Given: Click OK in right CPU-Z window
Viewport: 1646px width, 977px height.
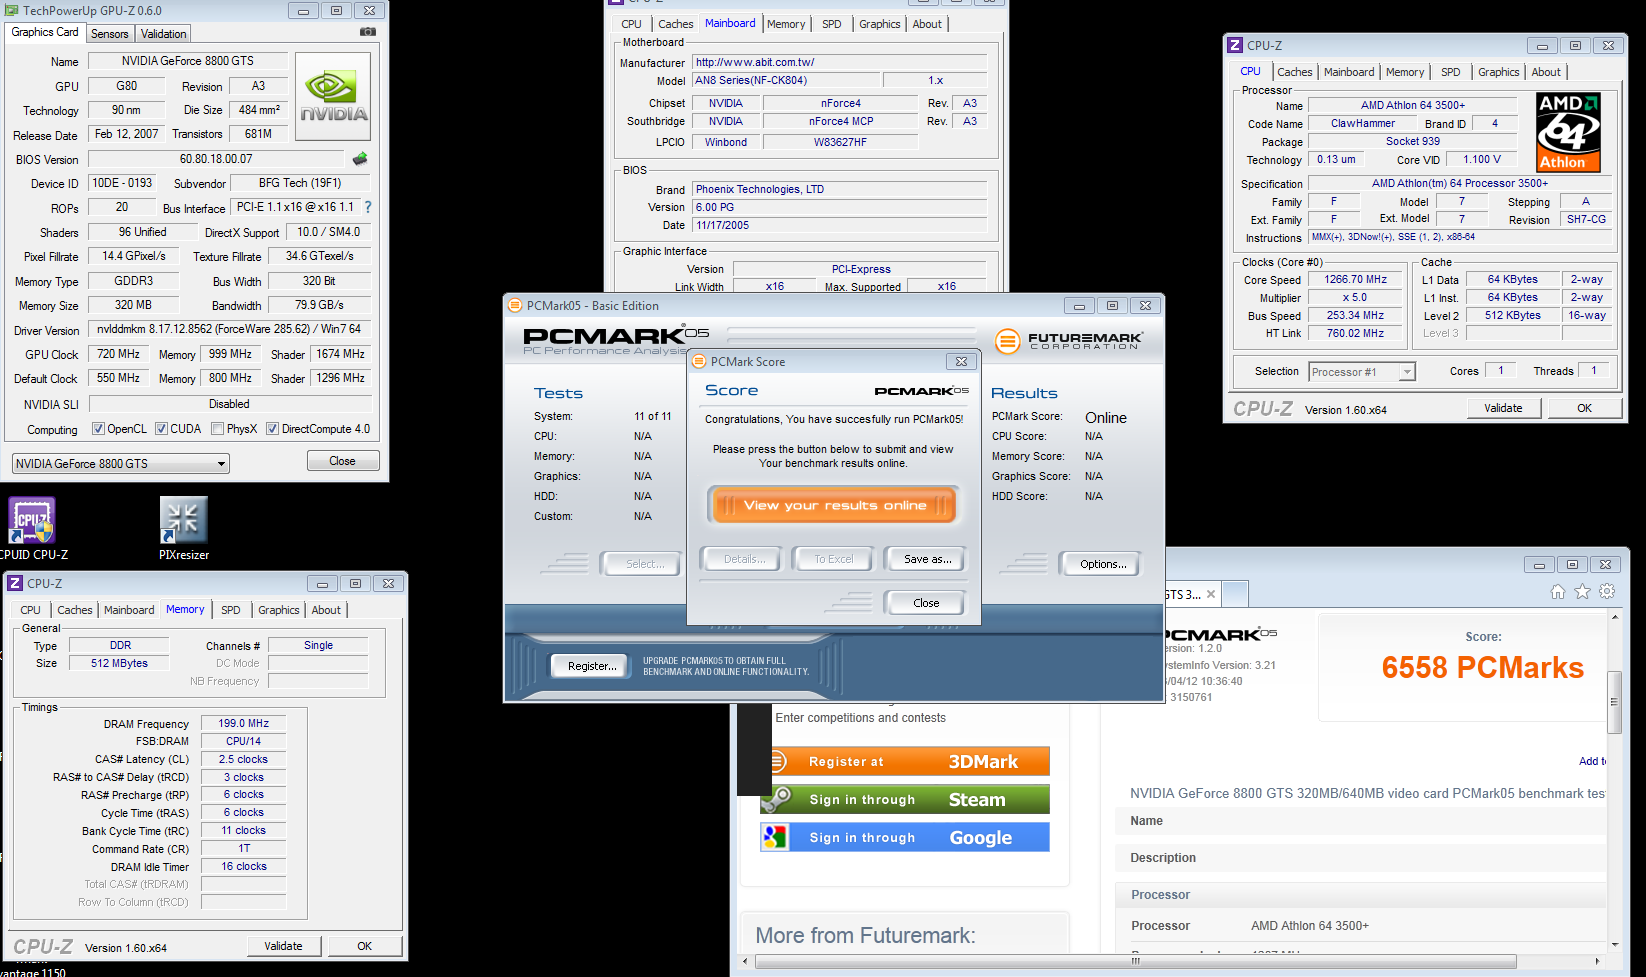Looking at the screenshot, I should point(1585,408).
